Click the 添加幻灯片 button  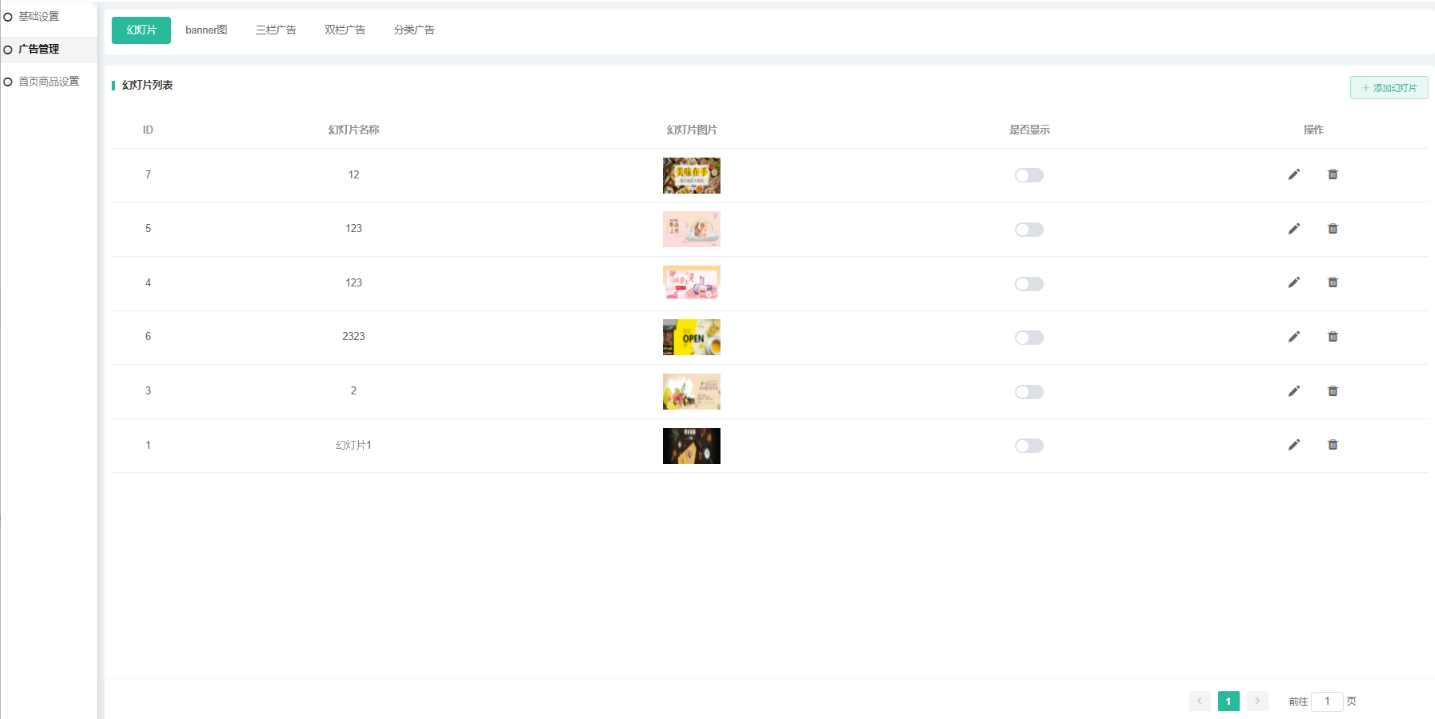pyautogui.click(x=1388, y=88)
